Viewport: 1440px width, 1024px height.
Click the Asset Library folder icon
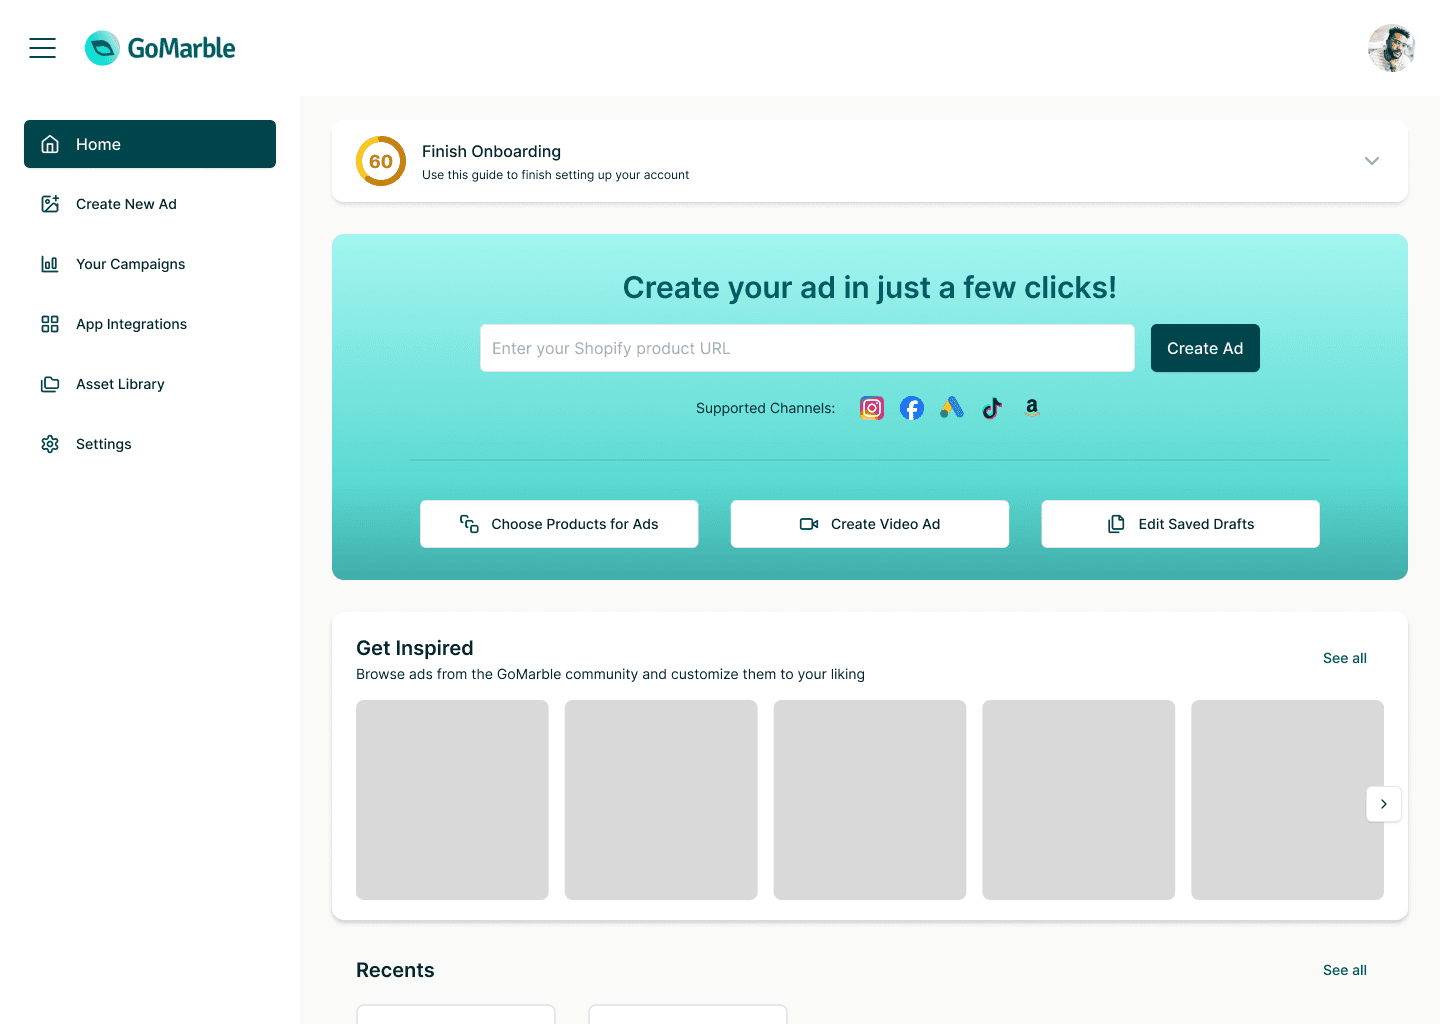(x=50, y=384)
